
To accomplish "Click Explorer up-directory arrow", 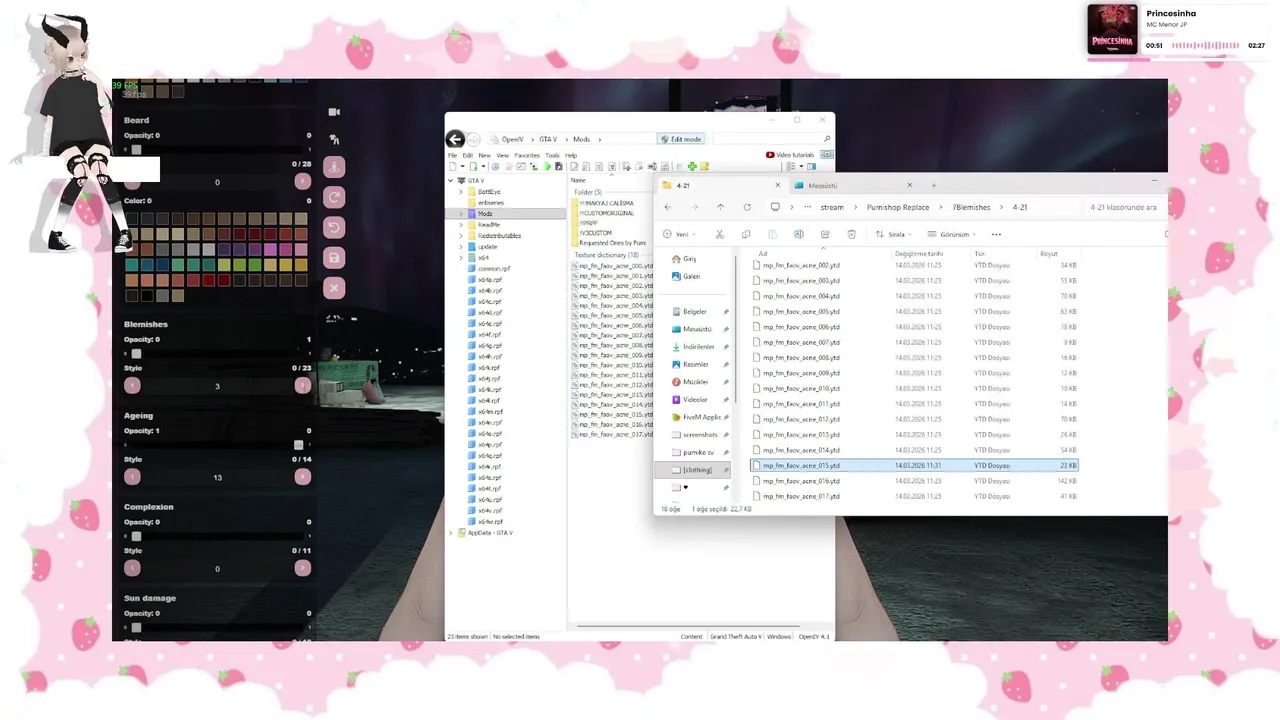I will point(720,207).
